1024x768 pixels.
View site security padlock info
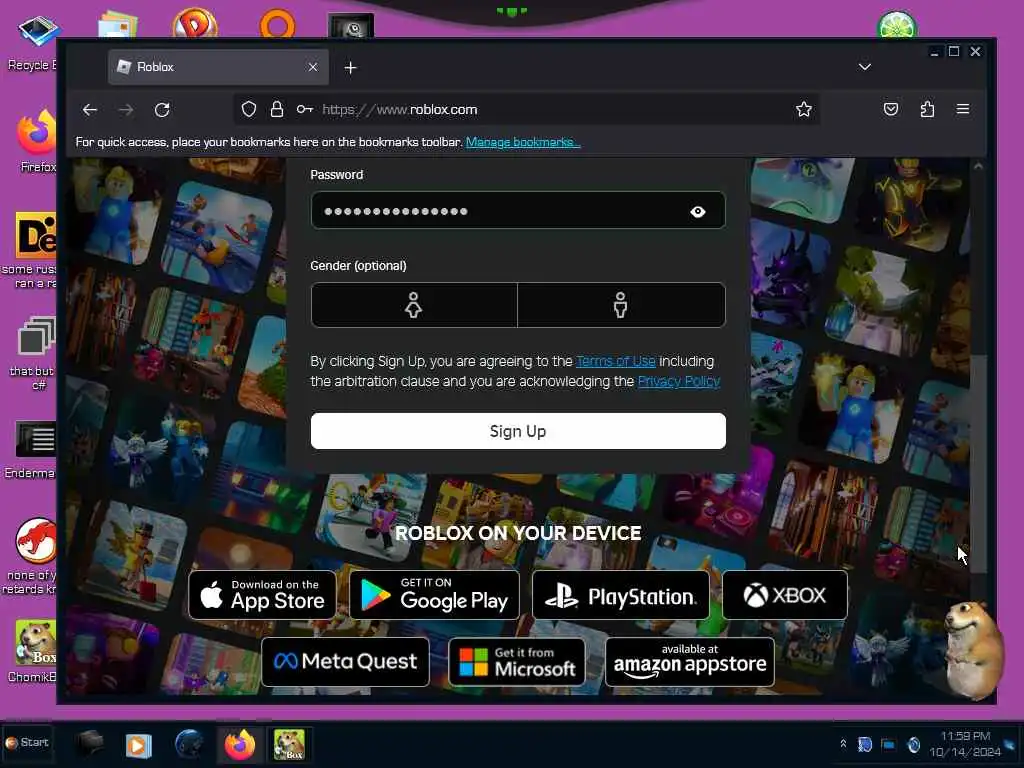click(277, 109)
